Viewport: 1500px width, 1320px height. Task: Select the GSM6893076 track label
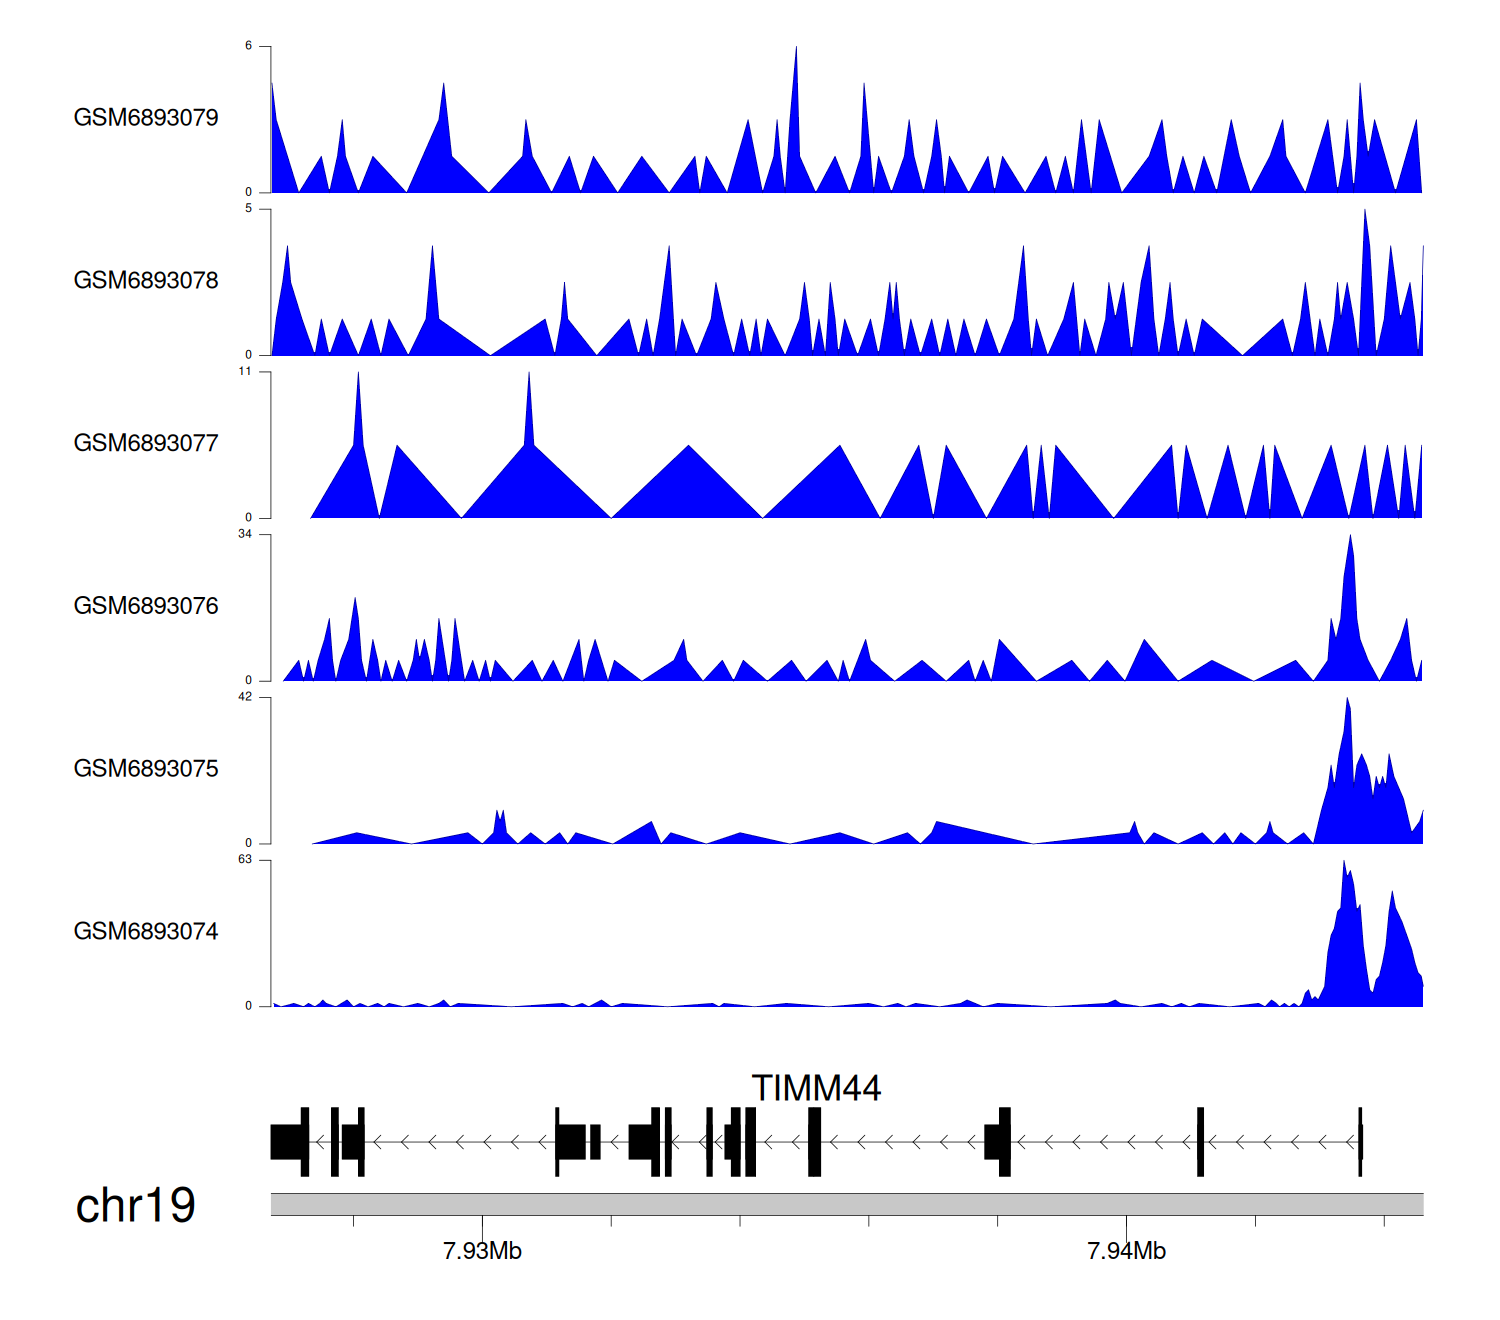(146, 607)
